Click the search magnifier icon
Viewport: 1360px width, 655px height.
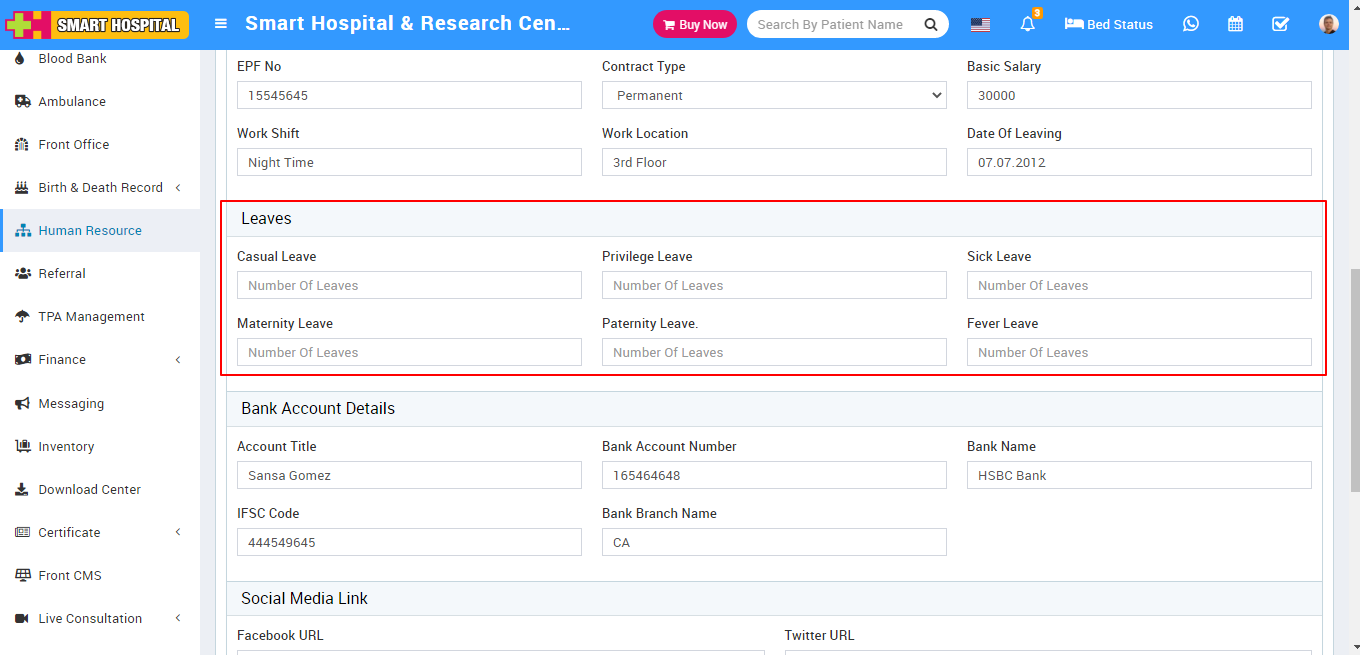[930, 24]
